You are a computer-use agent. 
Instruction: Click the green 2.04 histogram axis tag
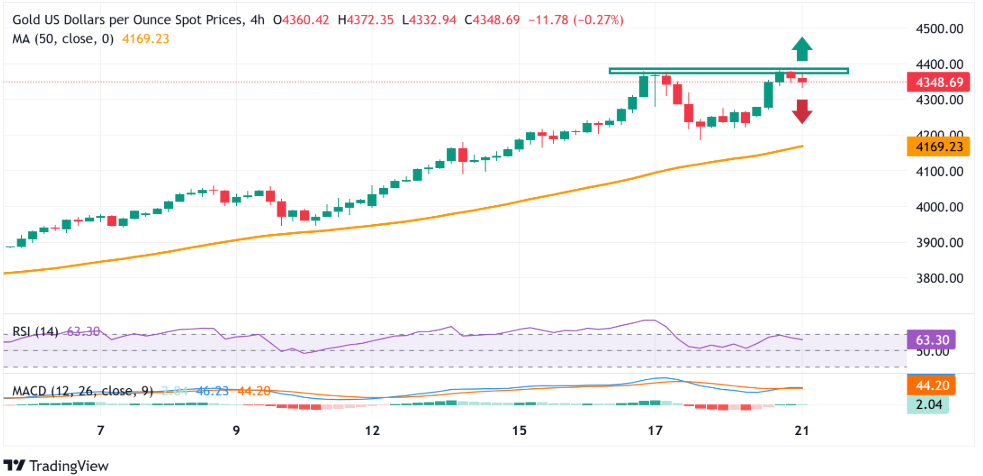930,404
